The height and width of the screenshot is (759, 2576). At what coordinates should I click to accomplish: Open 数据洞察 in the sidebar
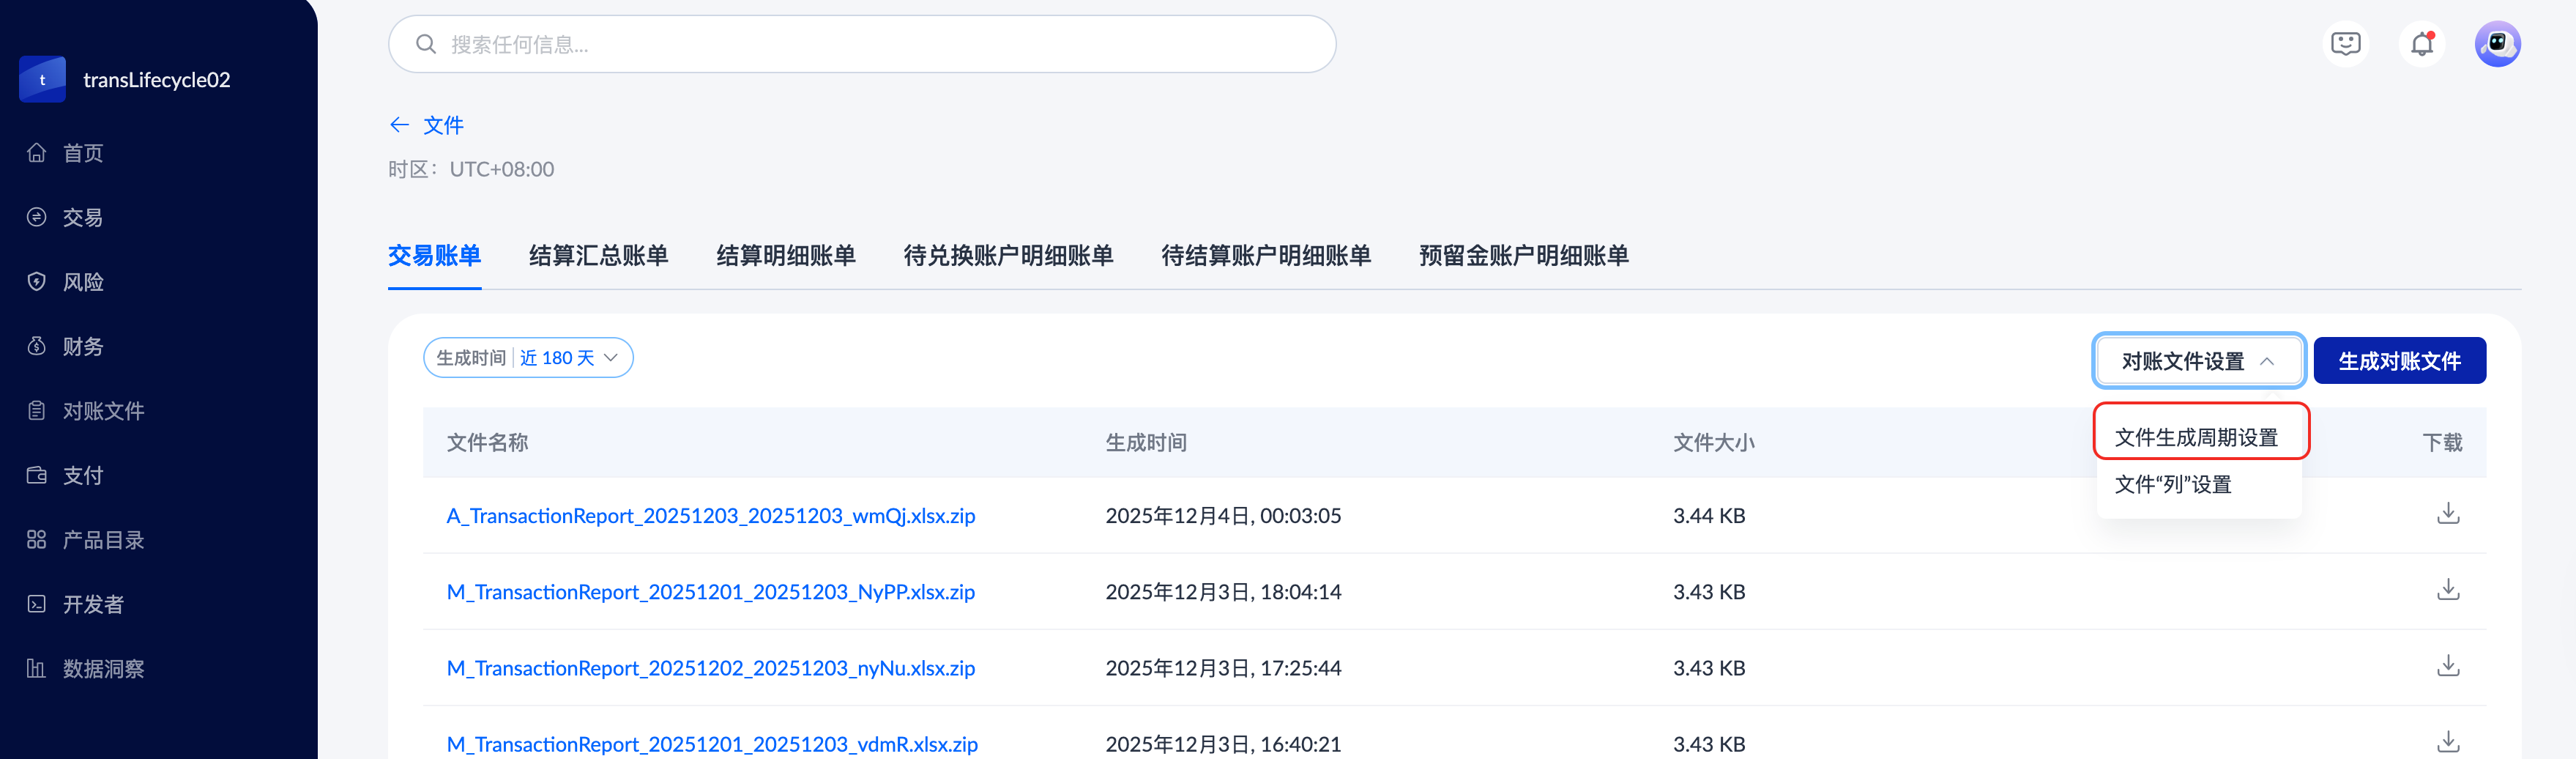(103, 668)
